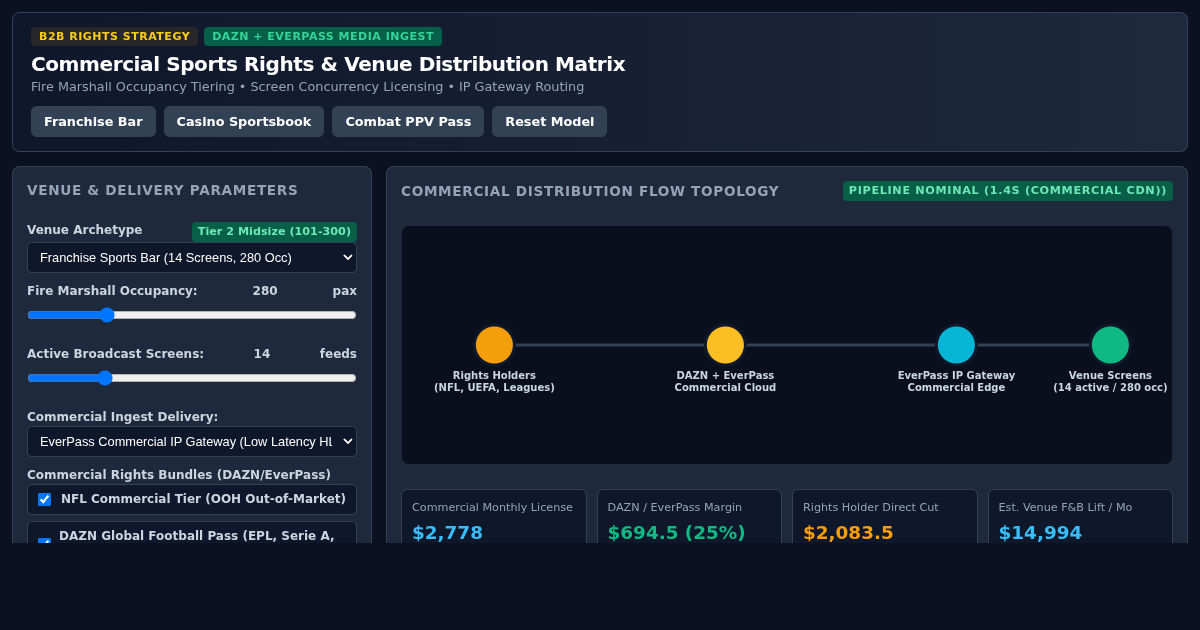
Task: Adjust the Fire Marshall Occupancy slider
Action: pyautogui.click(x=192, y=314)
